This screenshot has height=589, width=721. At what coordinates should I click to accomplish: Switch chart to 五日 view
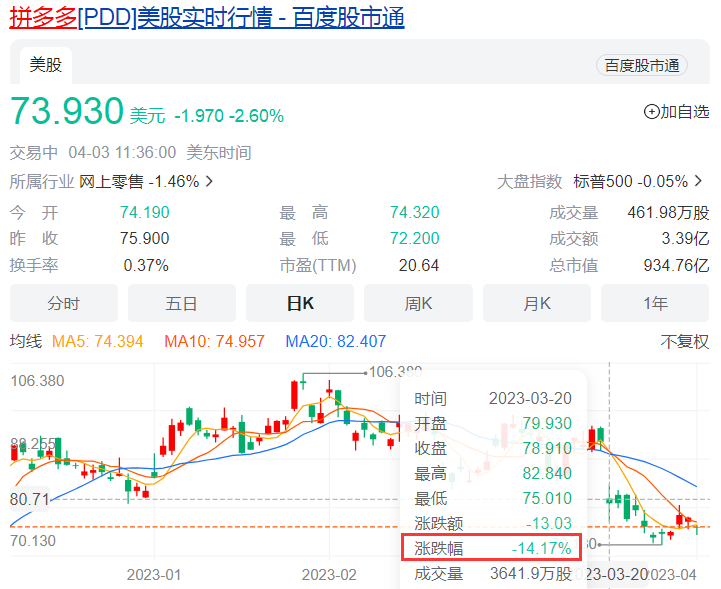[x=182, y=303]
